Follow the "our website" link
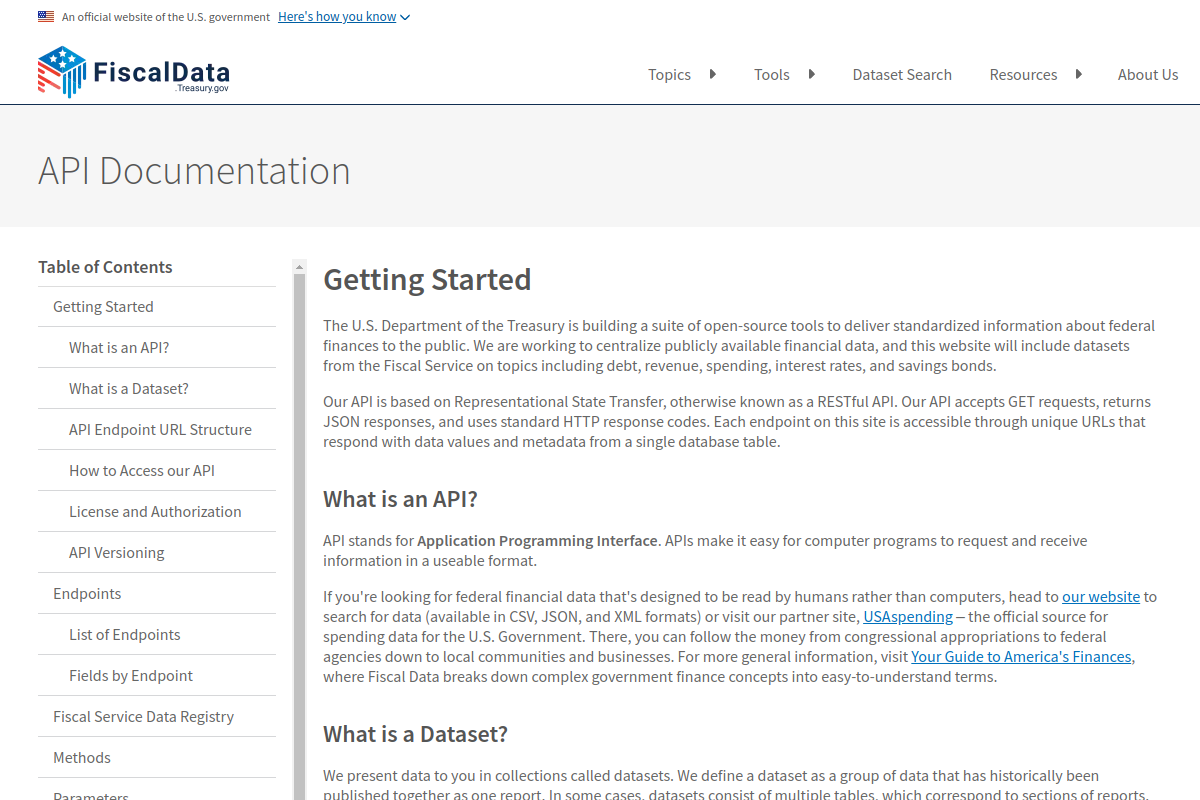1200x800 pixels. pos(1101,597)
